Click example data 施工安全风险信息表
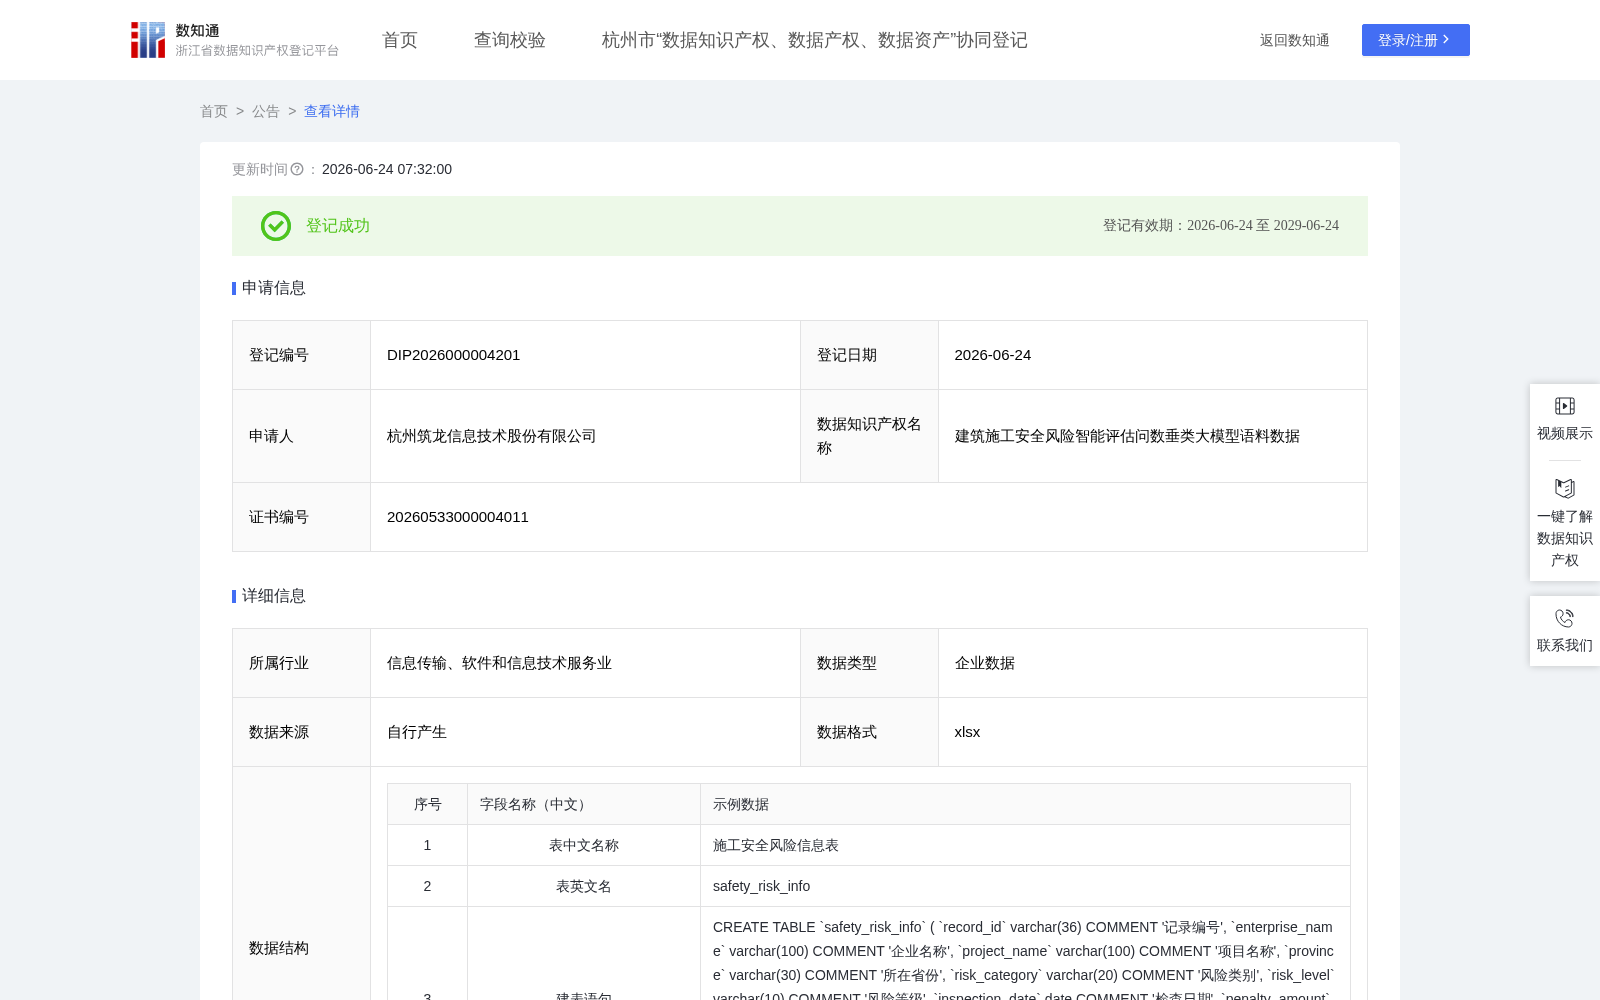The width and height of the screenshot is (1600, 1000). [776, 845]
